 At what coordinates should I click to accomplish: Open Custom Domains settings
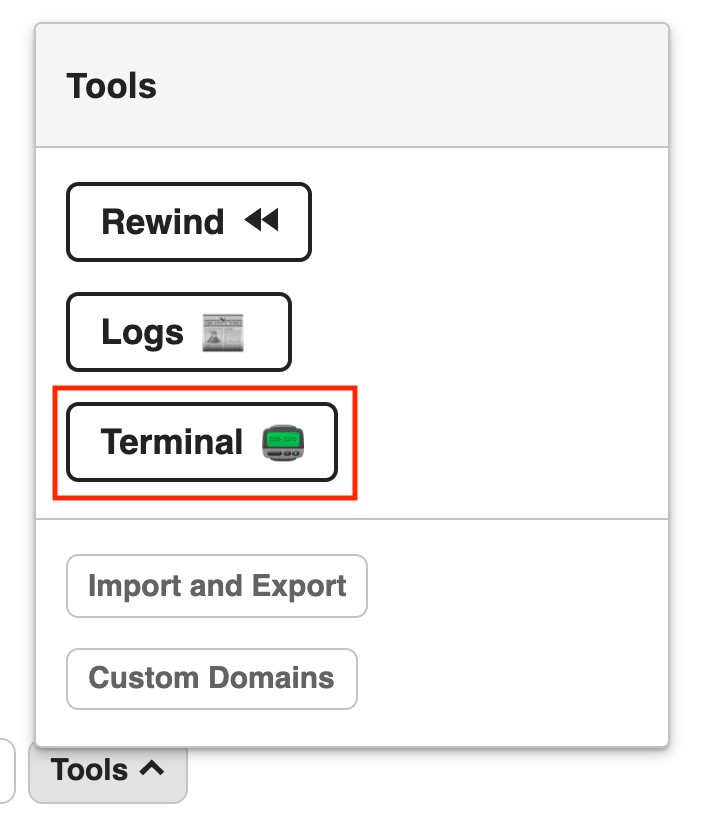coord(211,678)
